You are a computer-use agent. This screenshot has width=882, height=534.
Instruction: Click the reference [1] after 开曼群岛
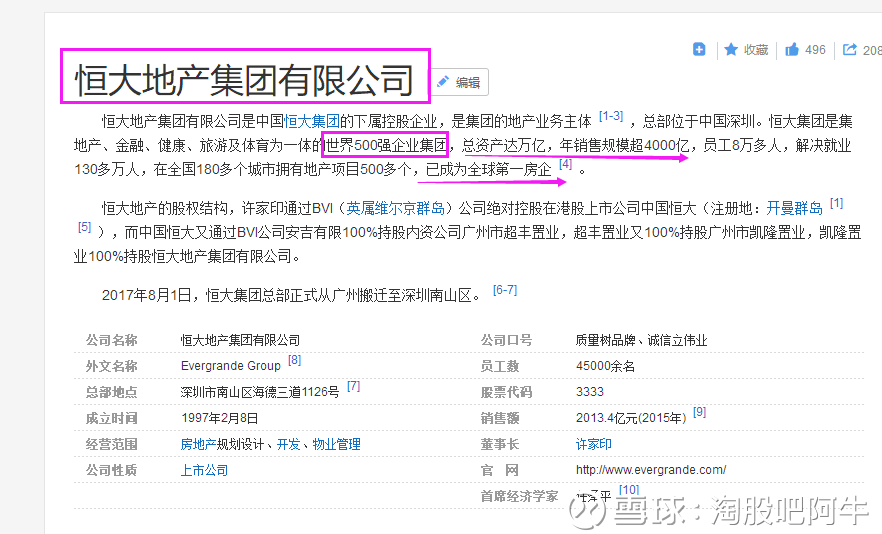pyautogui.click(x=836, y=203)
